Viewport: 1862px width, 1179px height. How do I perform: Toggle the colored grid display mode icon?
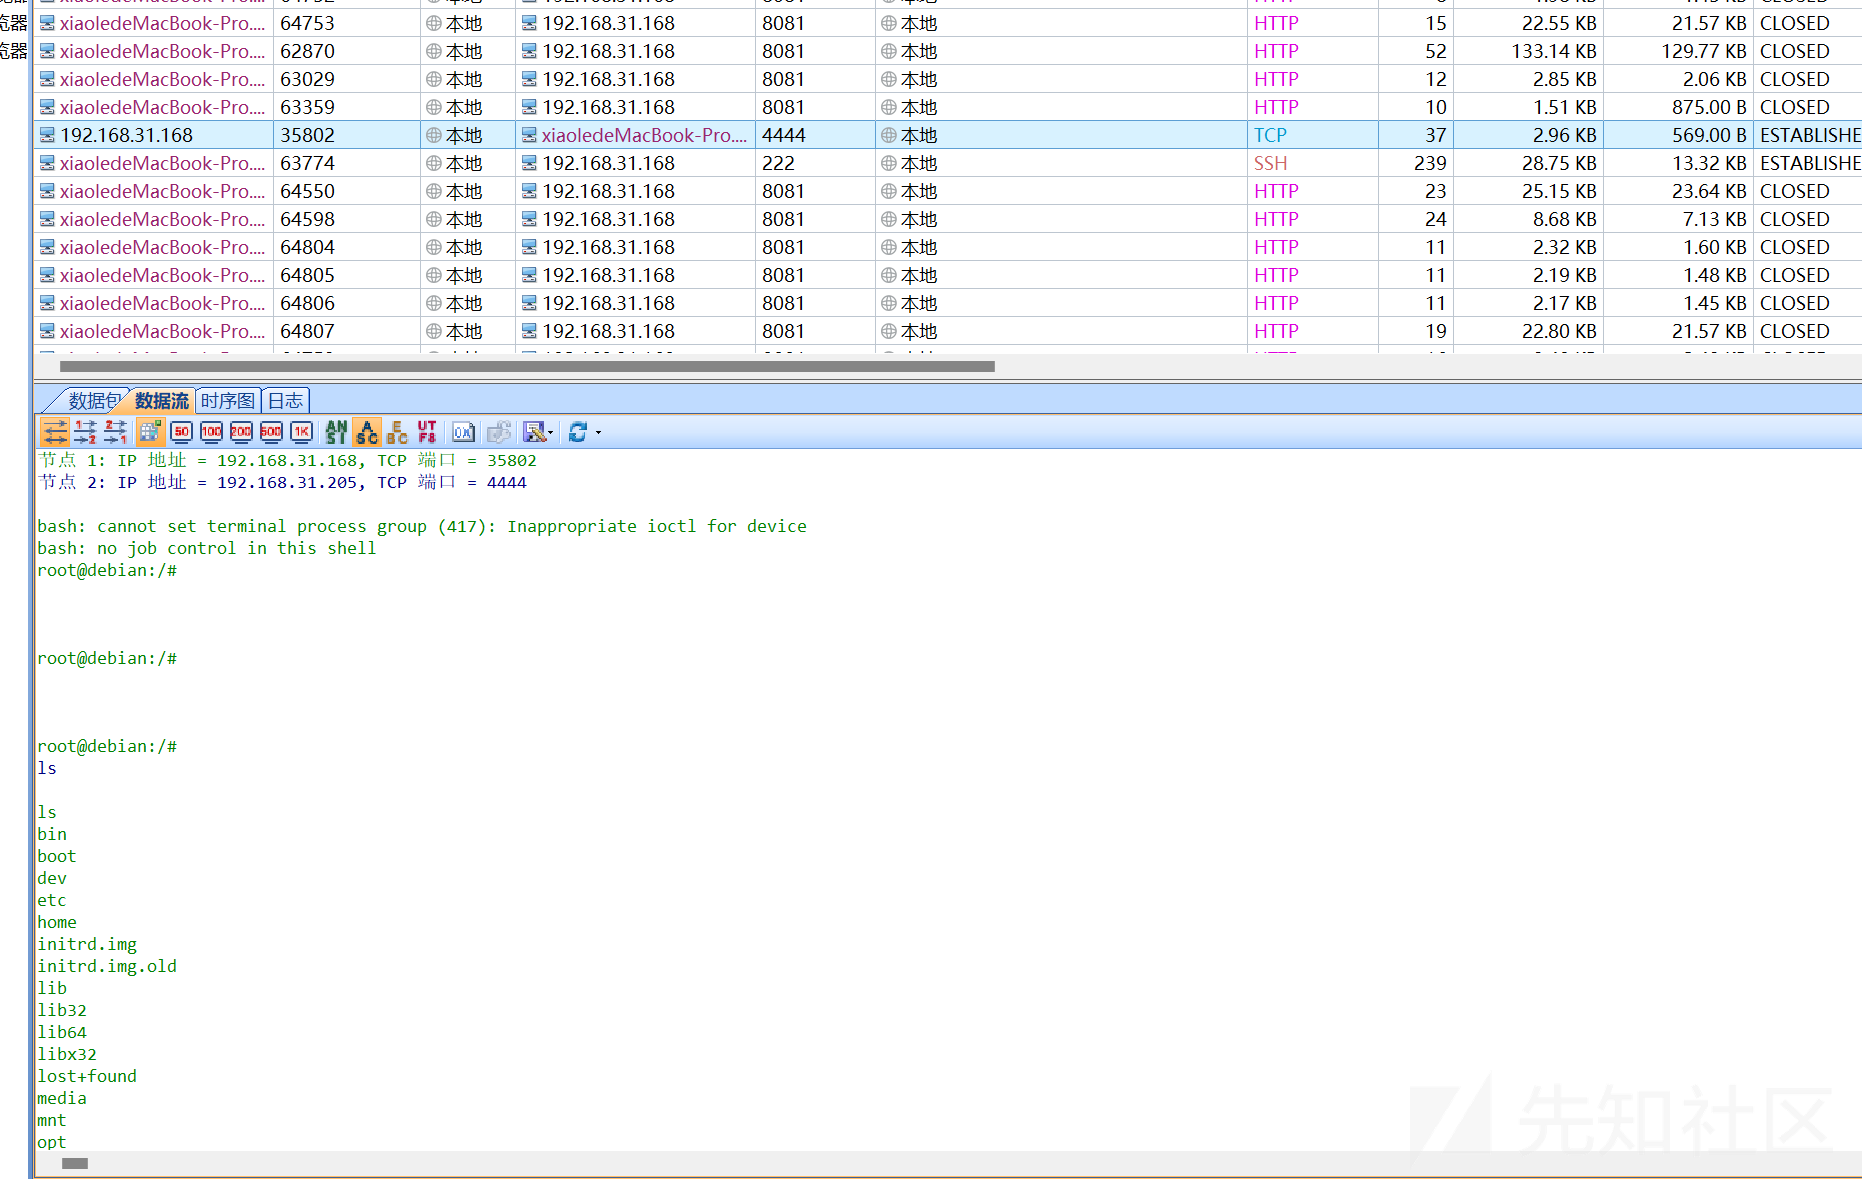click(151, 432)
